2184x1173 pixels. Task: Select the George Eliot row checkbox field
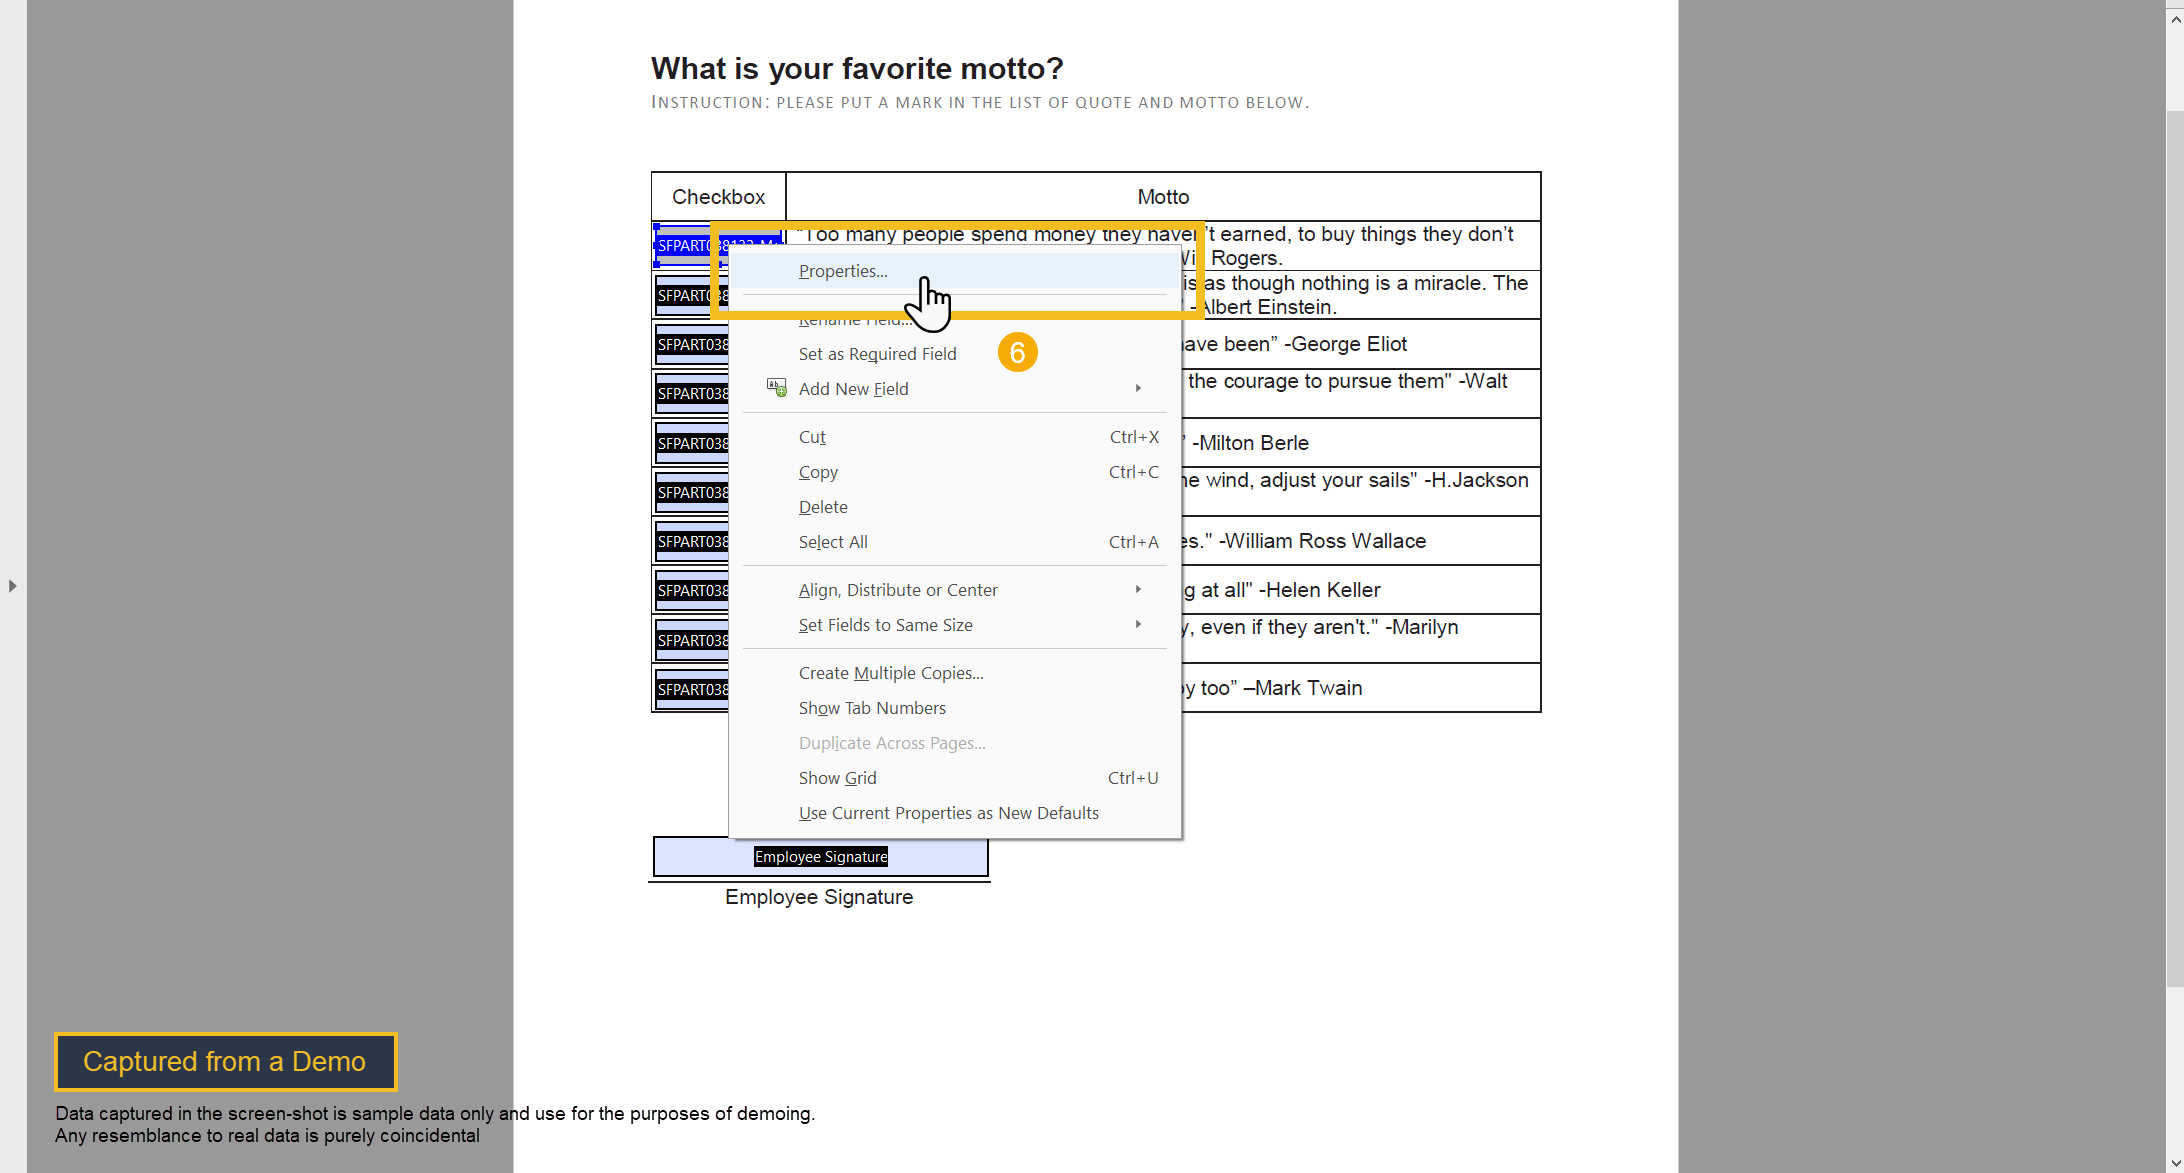692,345
